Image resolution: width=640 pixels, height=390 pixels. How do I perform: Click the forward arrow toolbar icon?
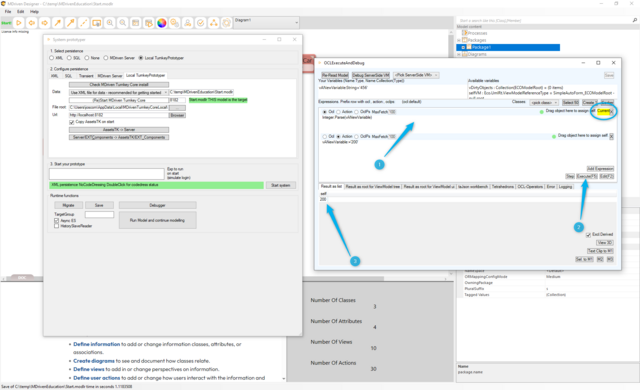[44, 23]
